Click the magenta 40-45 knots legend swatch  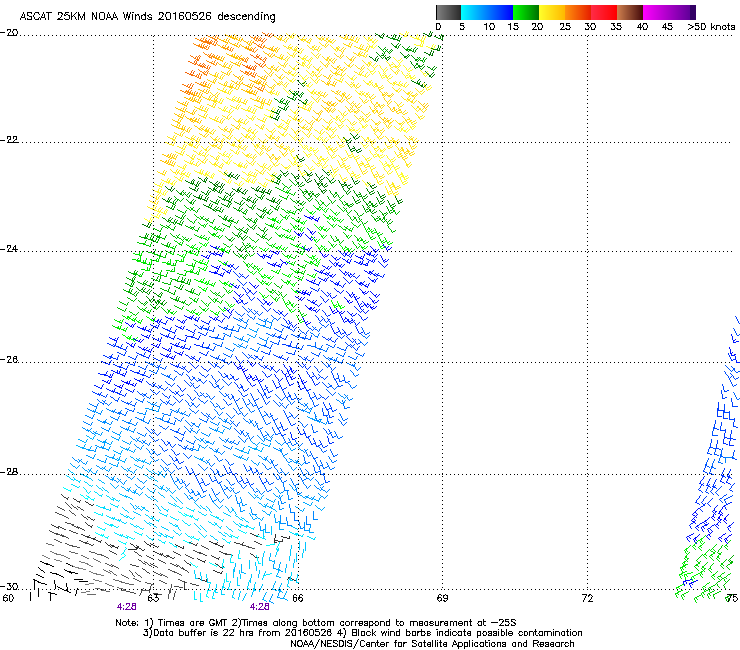(656, 12)
